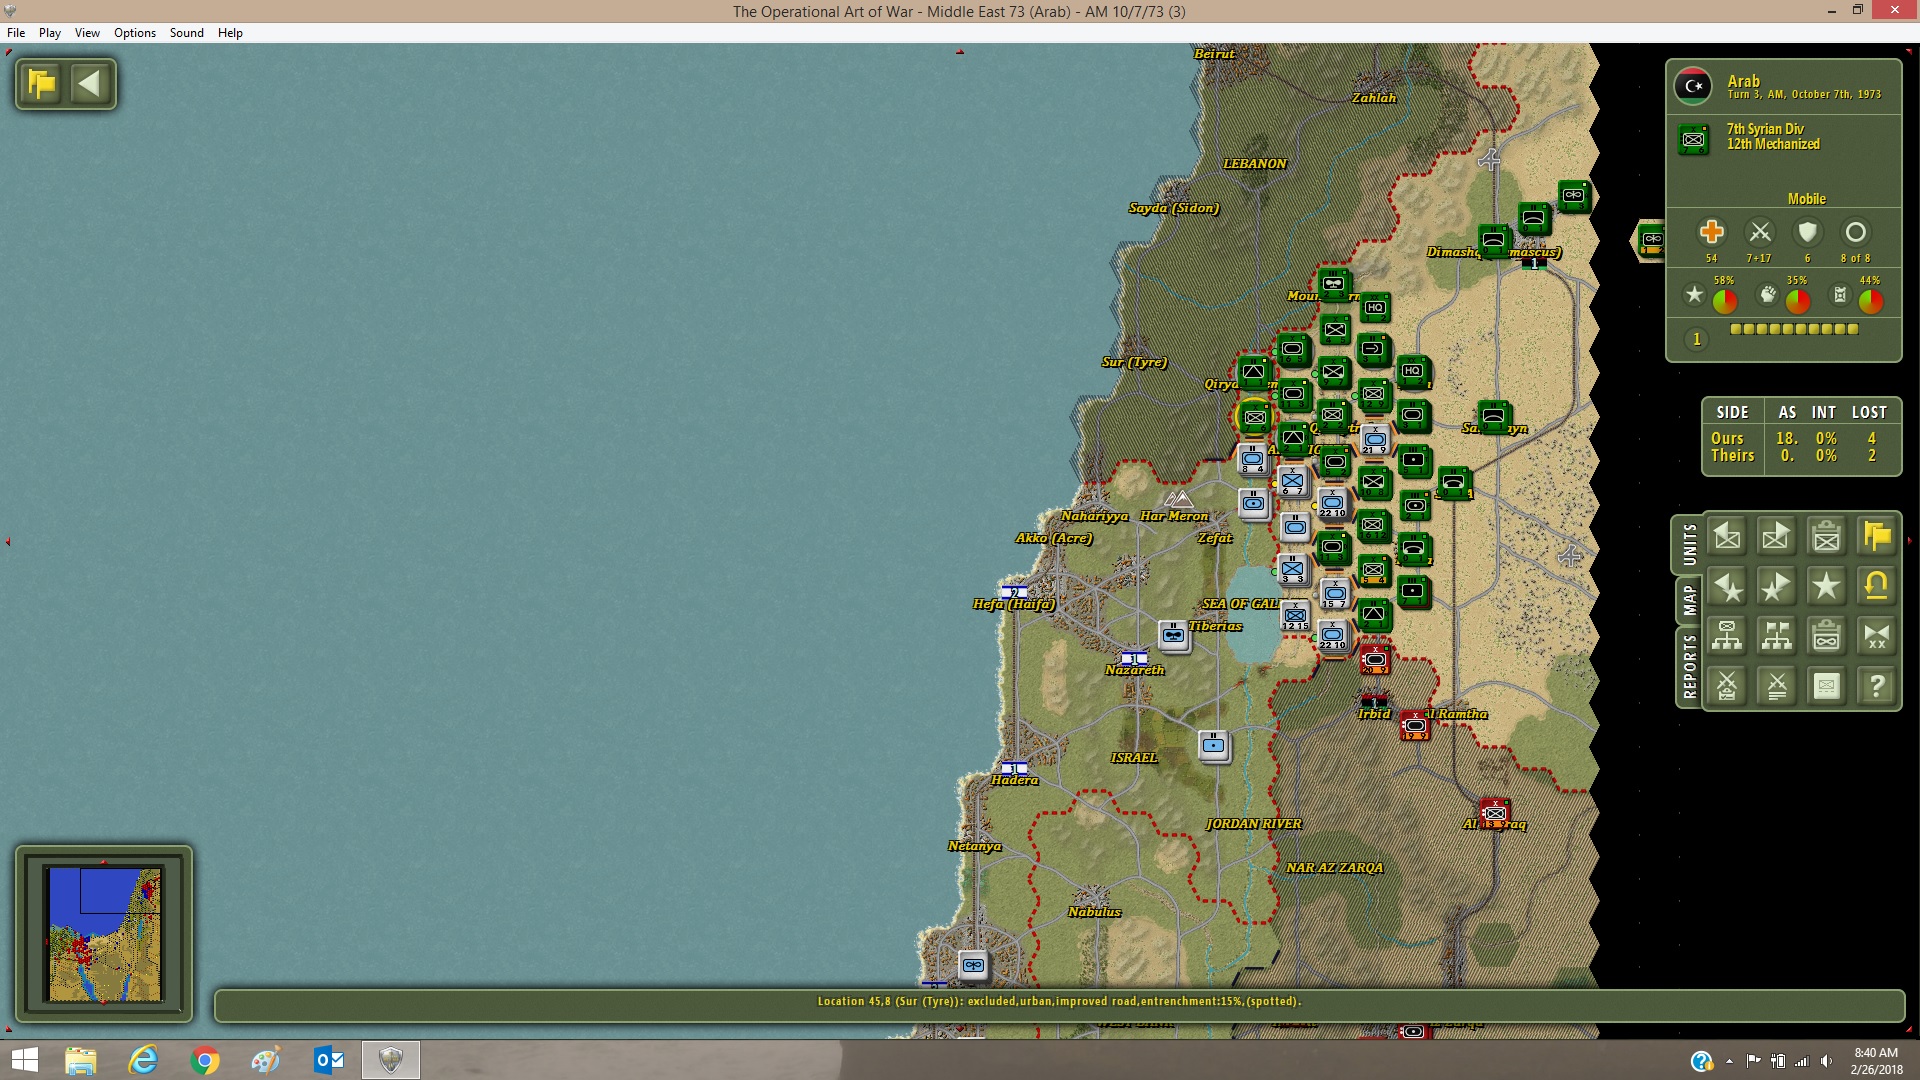Click the 44% supply pie indicator
The image size is (1920, 1080).
pyautogui.click(x=1871, y=300)
